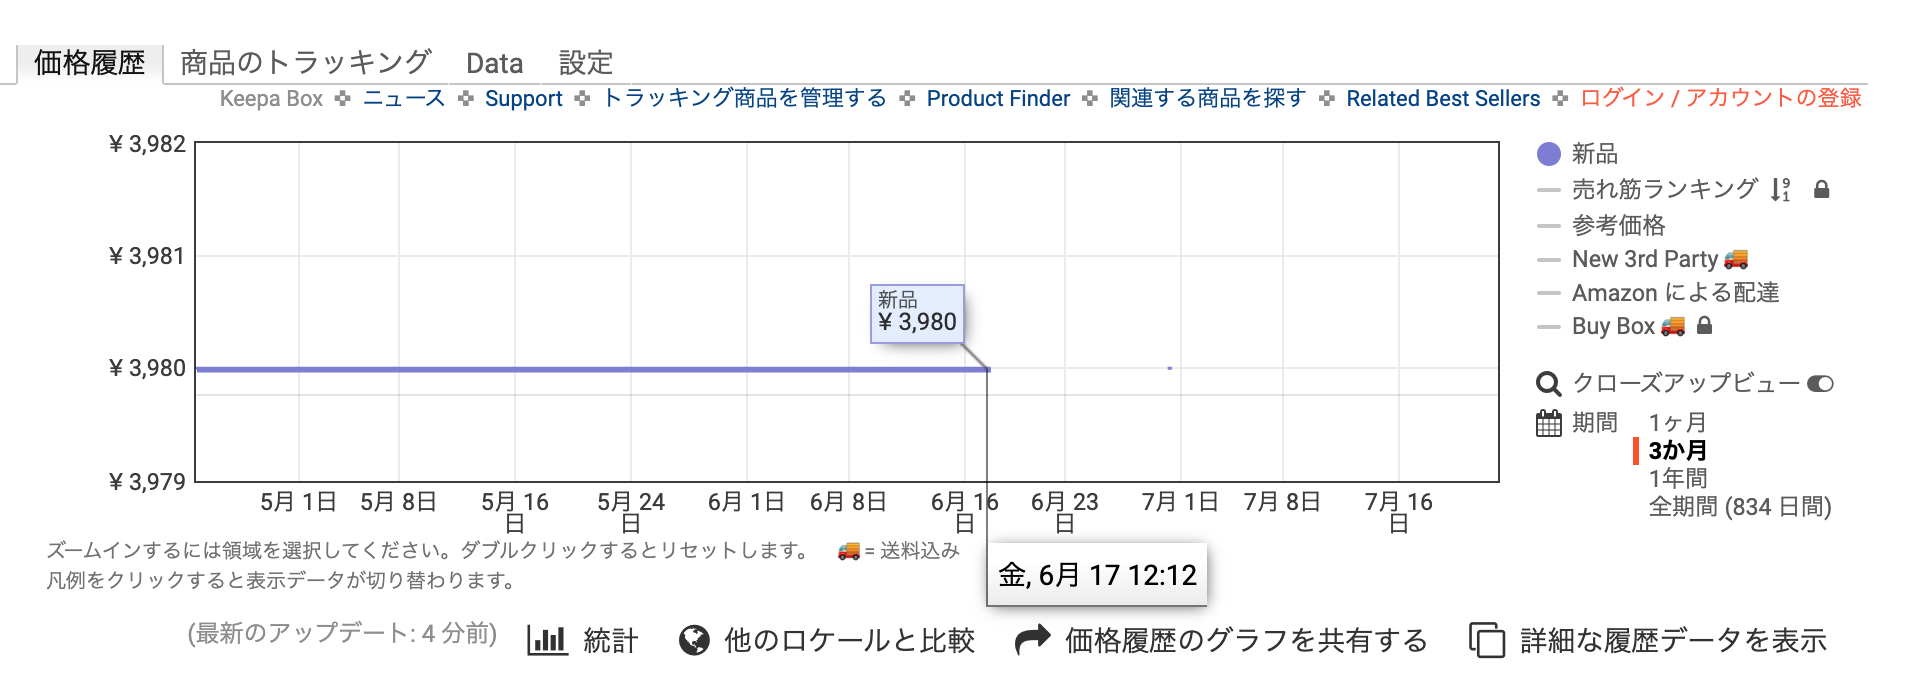
Task: Click the share arrow icon
Action: pyautogui.click(x=1033, y=640)
